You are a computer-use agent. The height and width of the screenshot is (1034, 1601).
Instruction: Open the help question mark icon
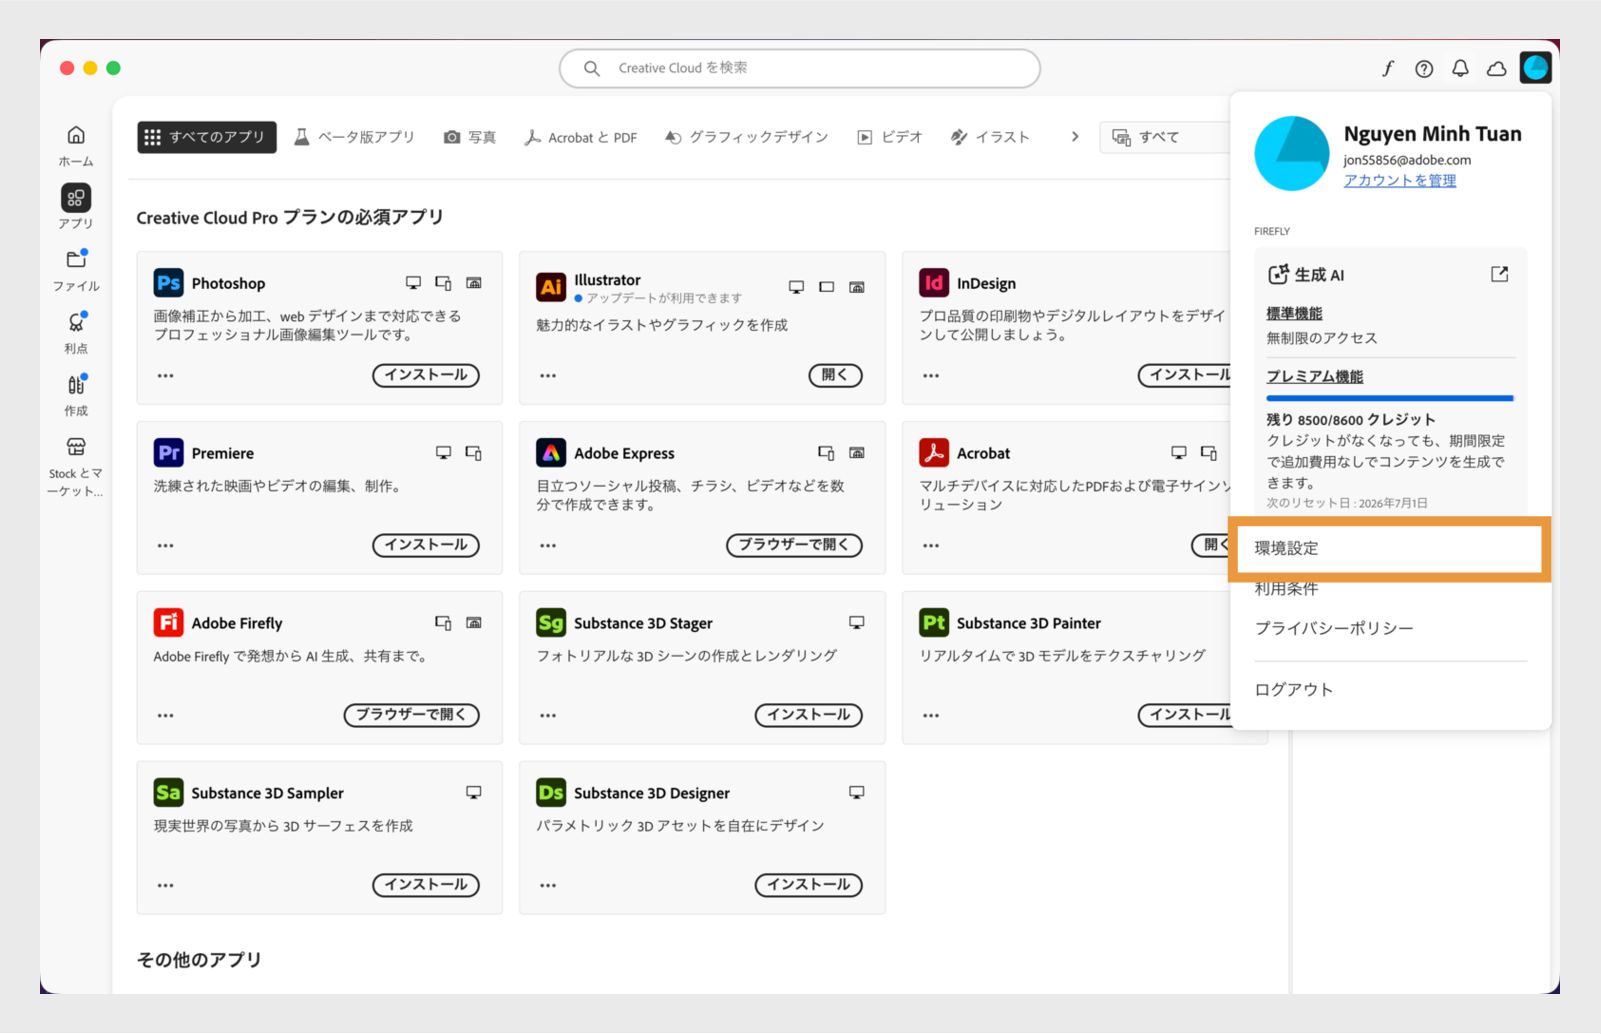pos(1424,68)
